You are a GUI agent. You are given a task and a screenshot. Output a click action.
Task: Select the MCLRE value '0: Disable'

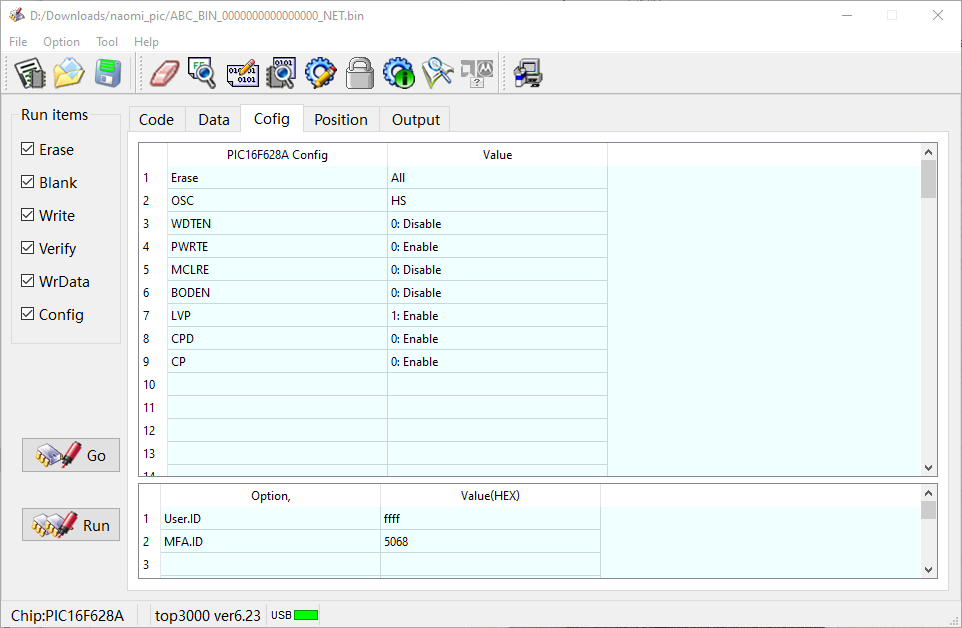(497, 270)
